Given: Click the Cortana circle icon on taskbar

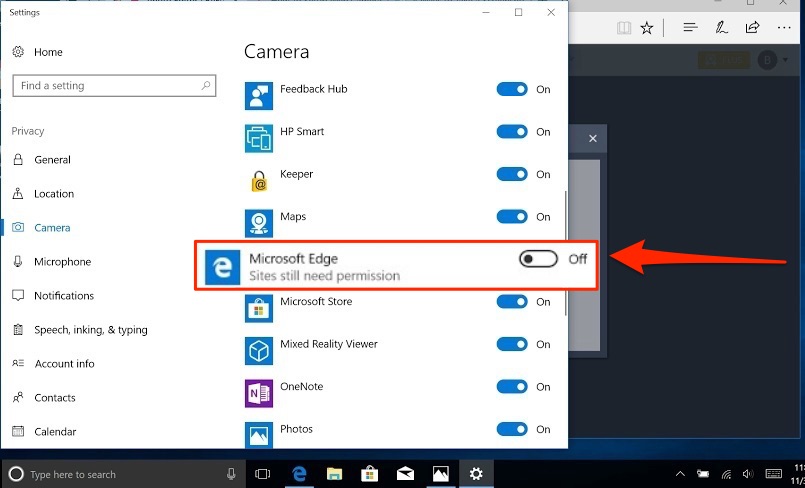Looking at the screenshot, I should 16,474.
